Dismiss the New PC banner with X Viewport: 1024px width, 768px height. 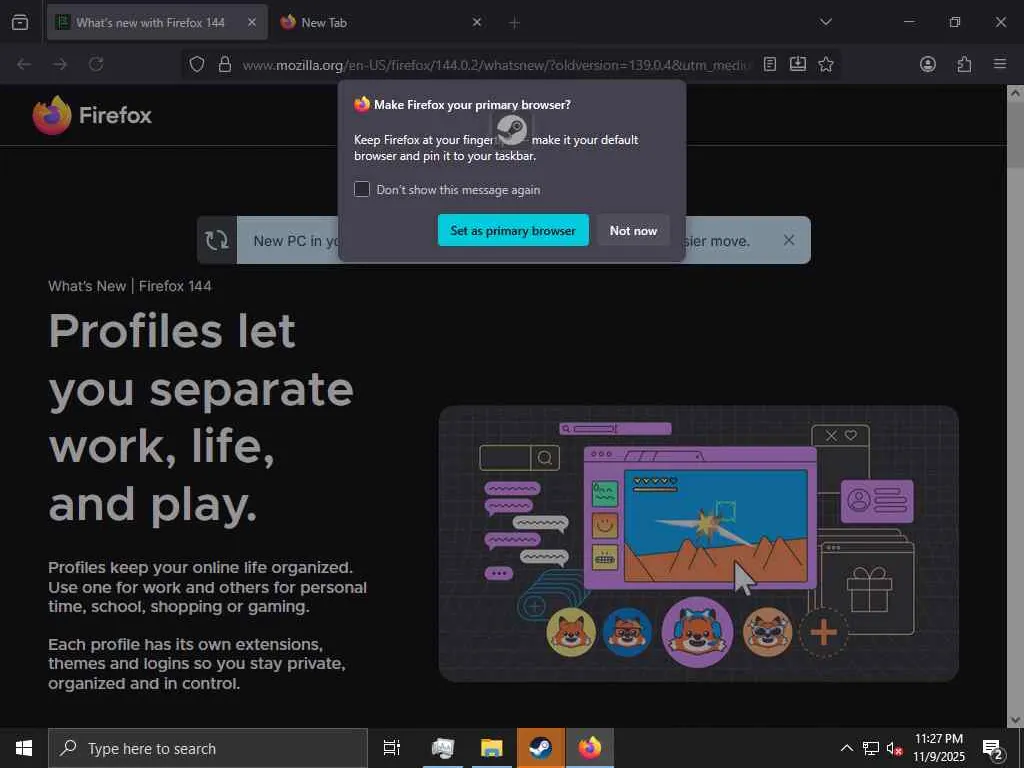coord(789,240)
